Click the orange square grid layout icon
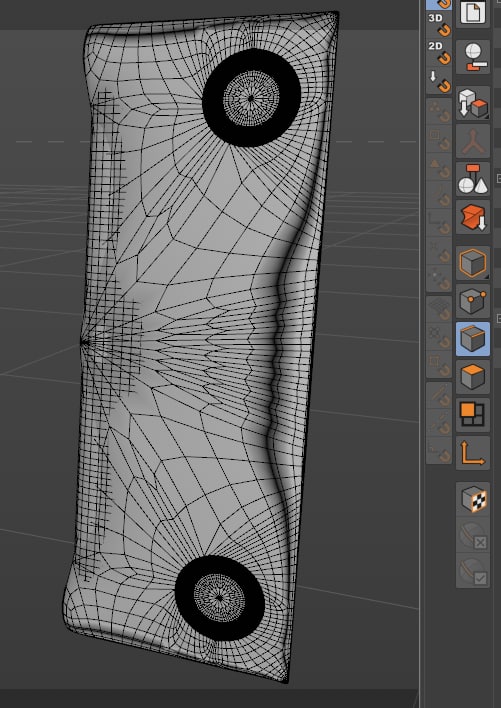Image resolution: width=501 pixels, height=708 pixels. pyautogui.click(x=473, y=415)
